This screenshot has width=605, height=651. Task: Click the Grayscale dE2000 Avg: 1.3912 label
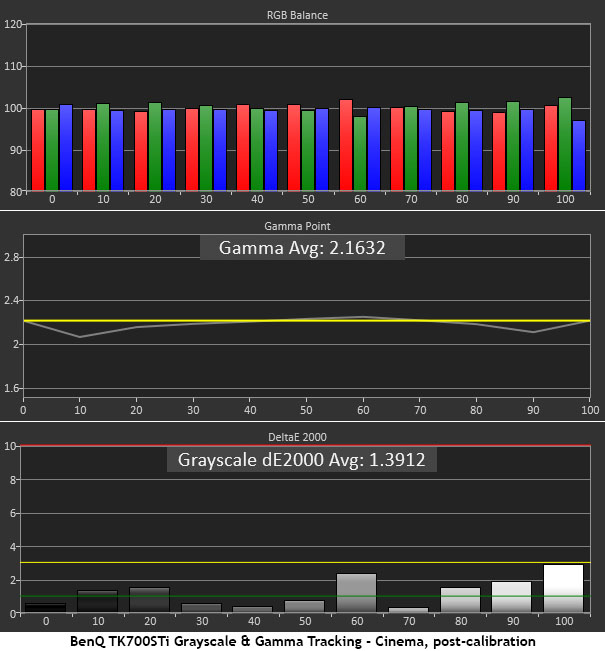[x=302, y=461]
